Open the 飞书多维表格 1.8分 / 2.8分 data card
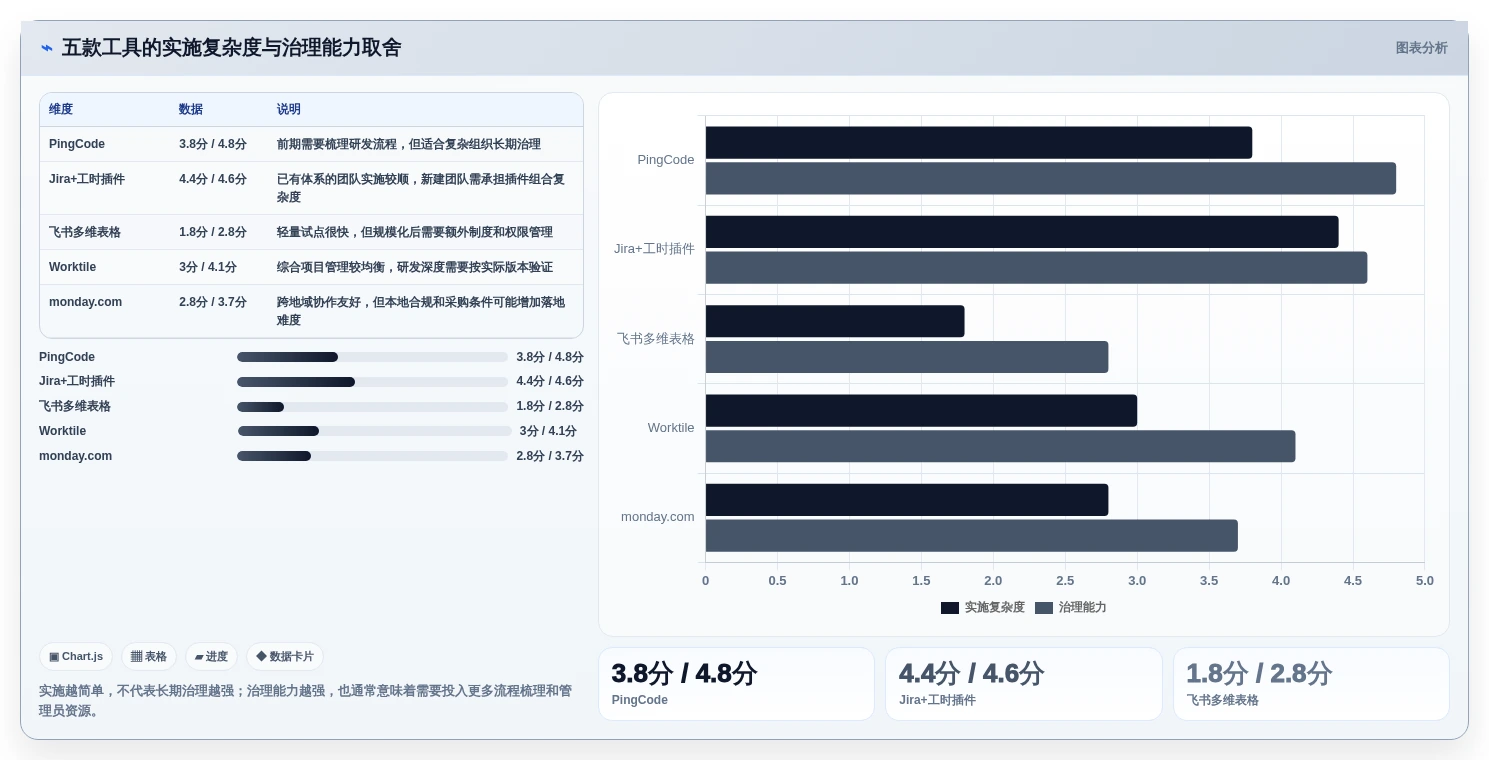1489x760 pixels. pos(1311,684)
